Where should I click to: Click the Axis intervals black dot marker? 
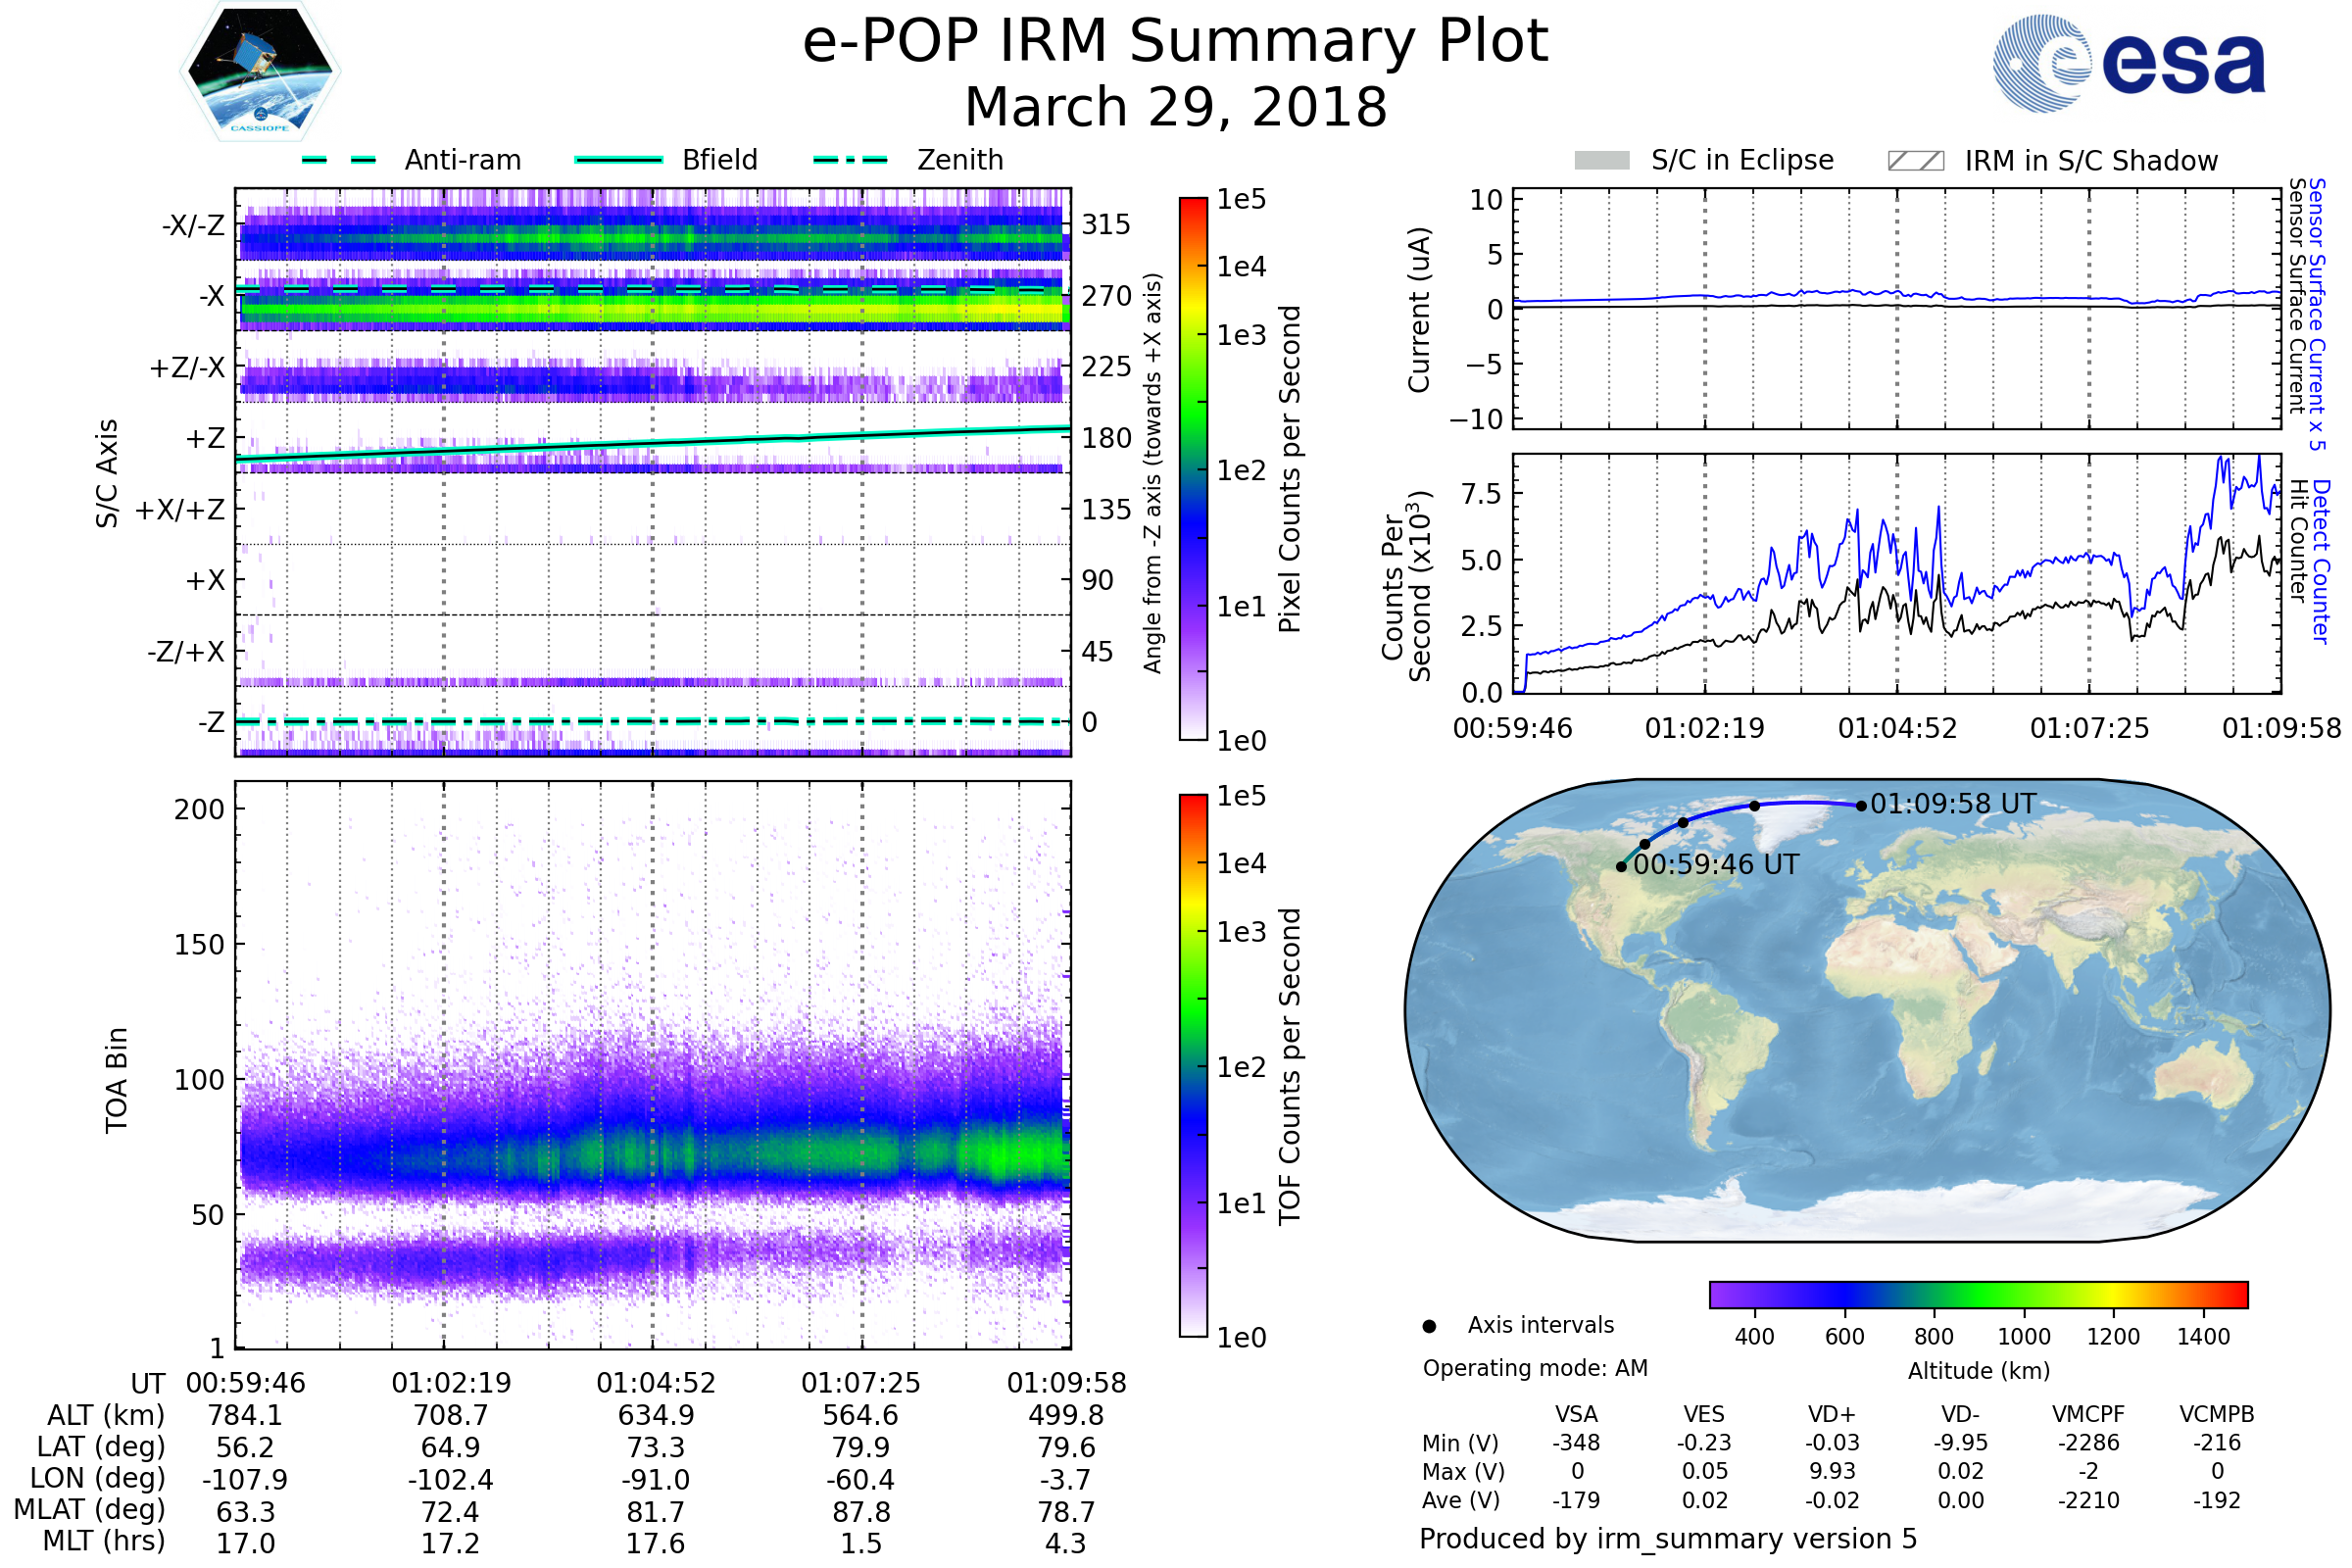pos(1429,1326)
